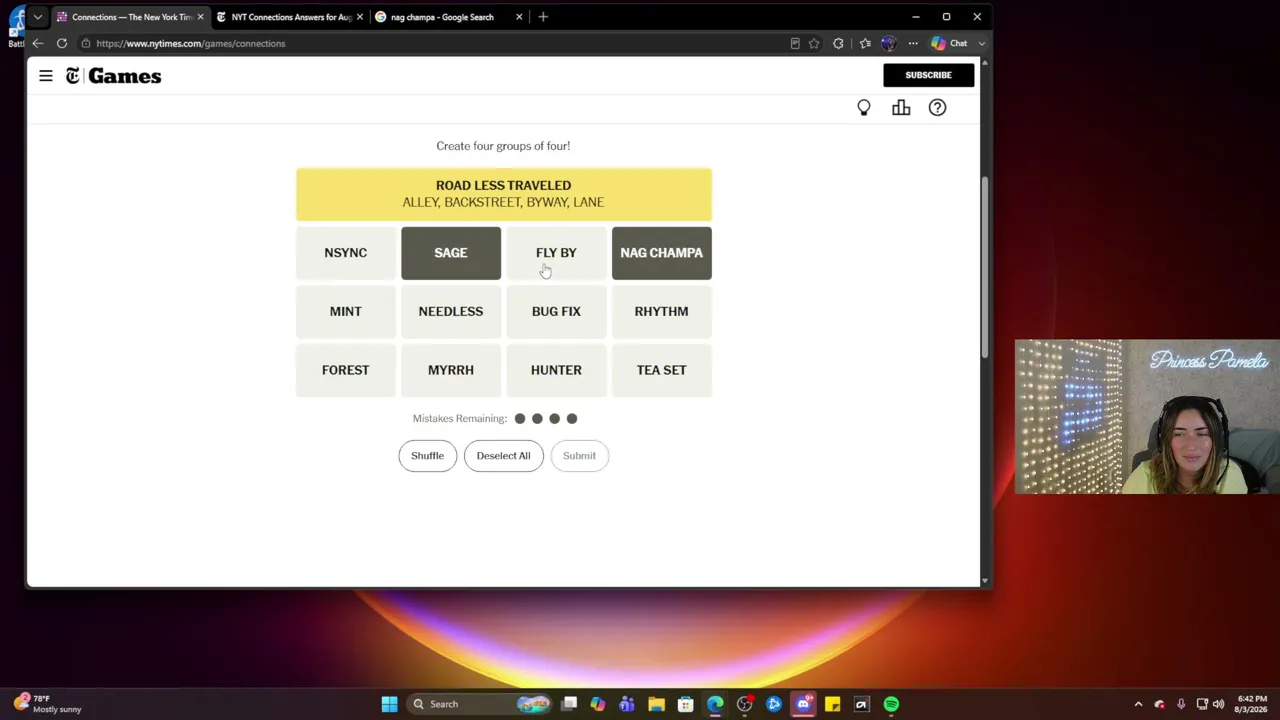Open a new browser tab with plus

[543, 17]
